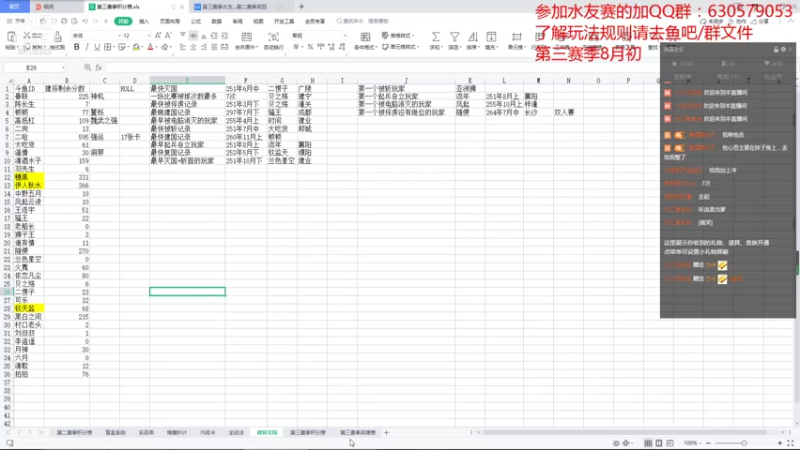Click the sort A-Z icon
Image resolution: width=800 pixels, height=450 pixels.
click(x=472, y=37)
